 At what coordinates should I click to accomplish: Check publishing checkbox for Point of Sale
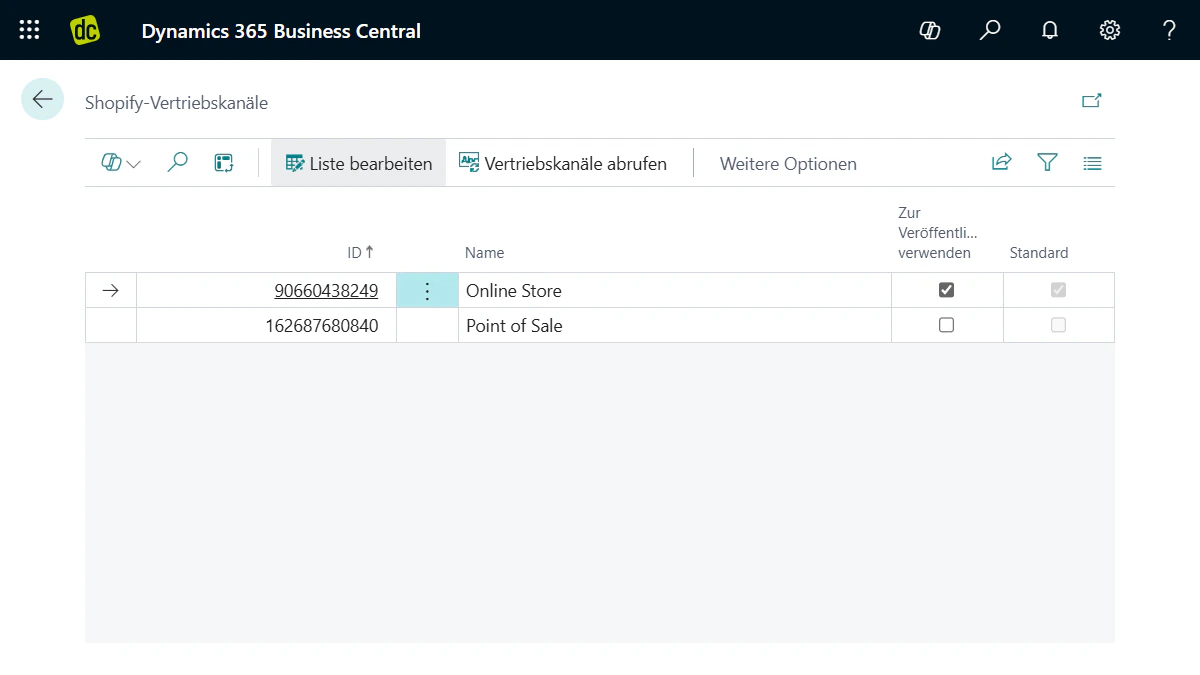946,325
